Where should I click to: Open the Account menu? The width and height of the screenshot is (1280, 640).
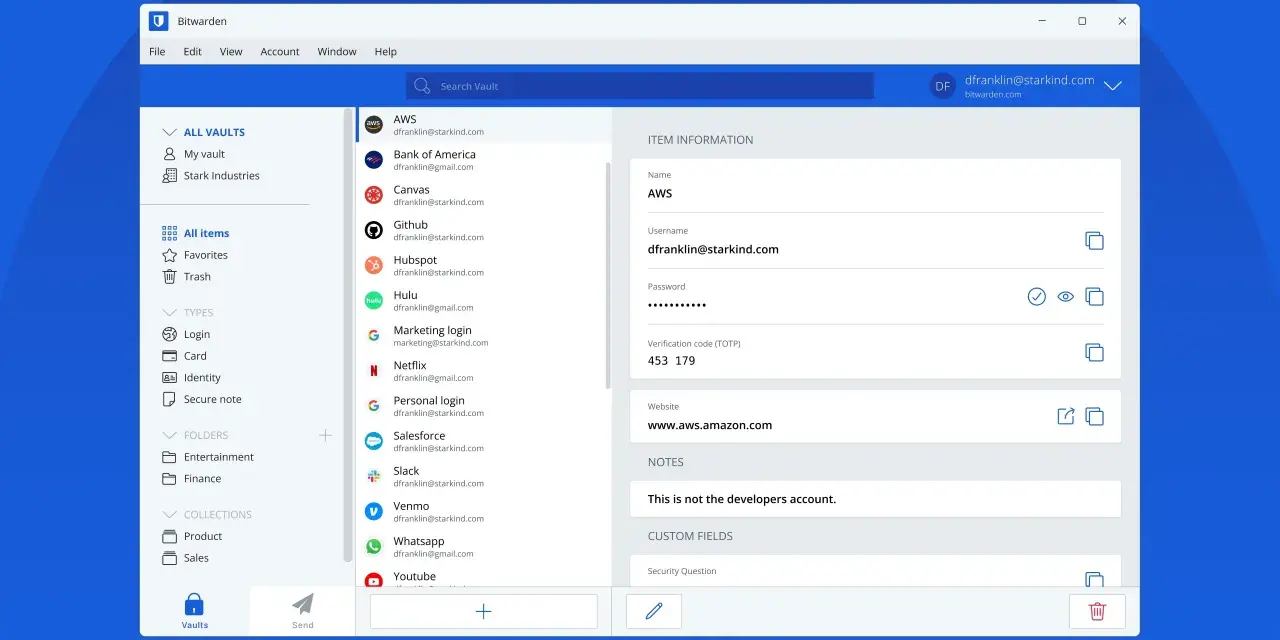(x=280, y=52)
